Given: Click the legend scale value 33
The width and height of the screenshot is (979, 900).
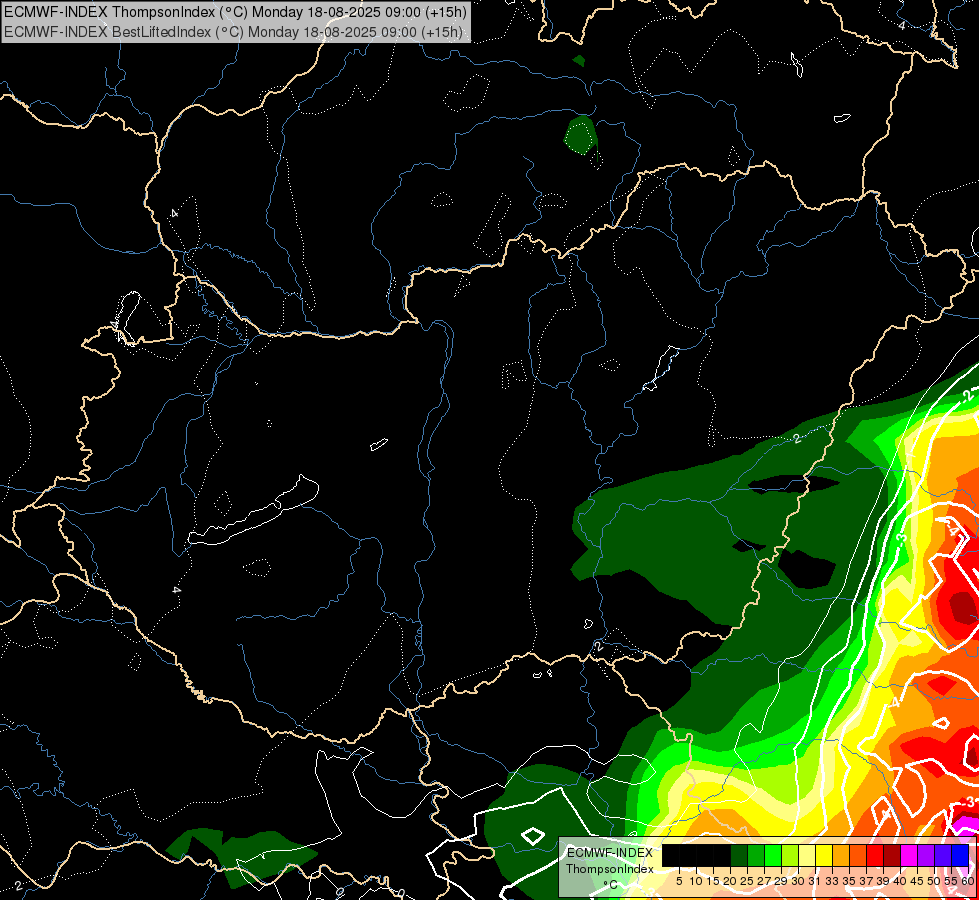Looking at the screenshot, I should 832,881.
